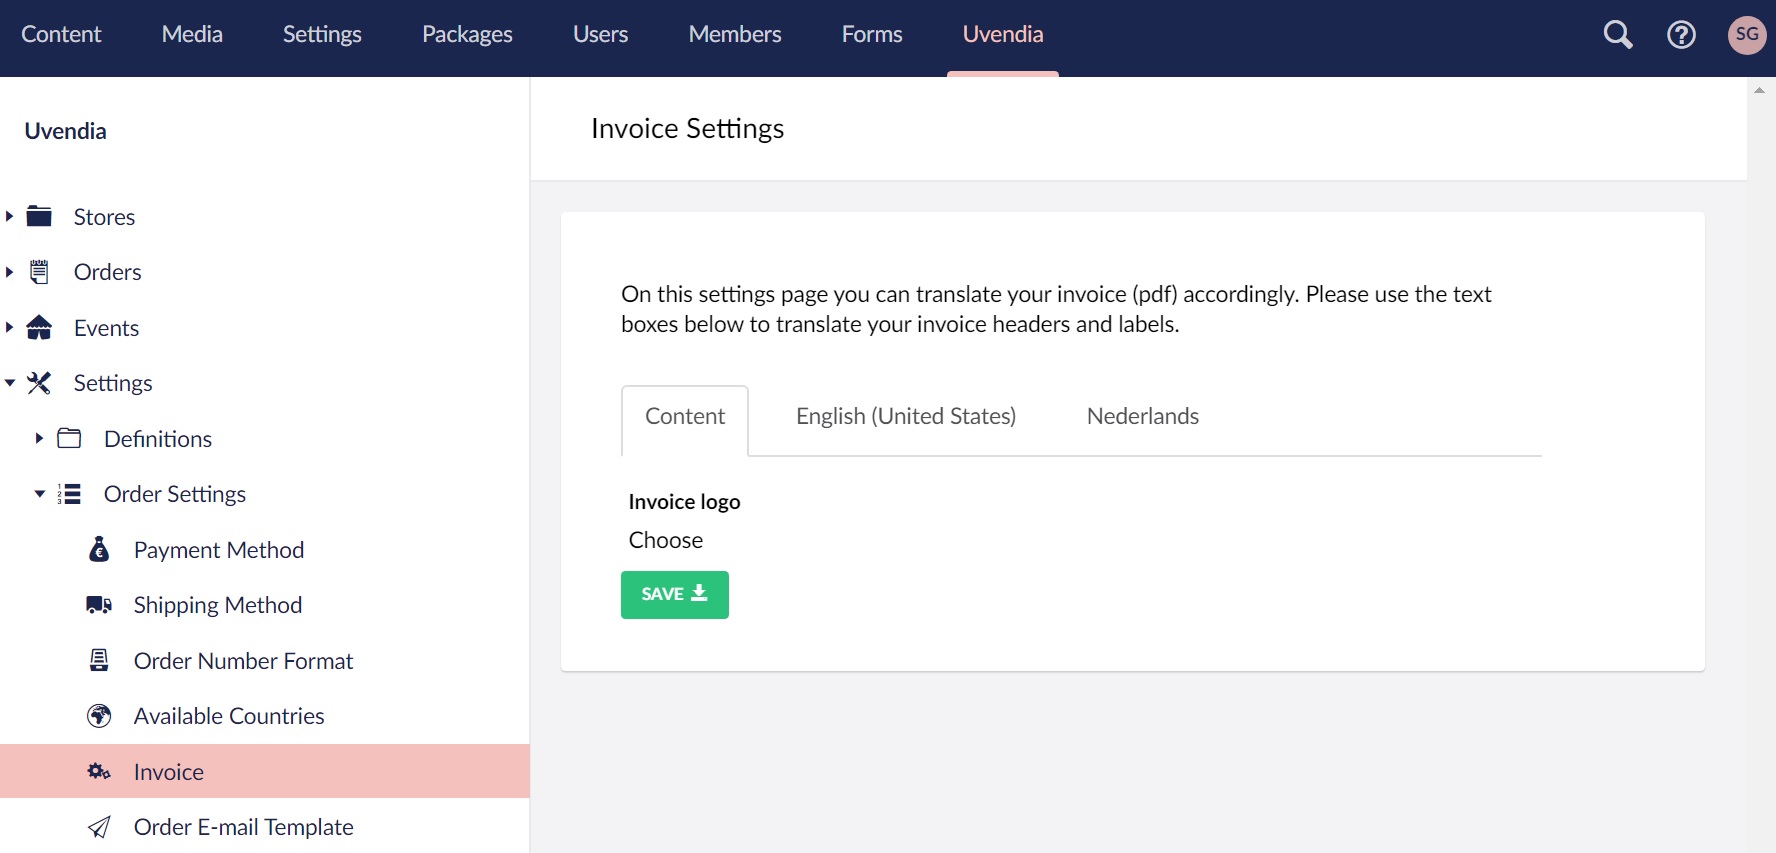Expand the Orders tree node
The height and width of the screenshot is (853, 1776).
(9, 272)
